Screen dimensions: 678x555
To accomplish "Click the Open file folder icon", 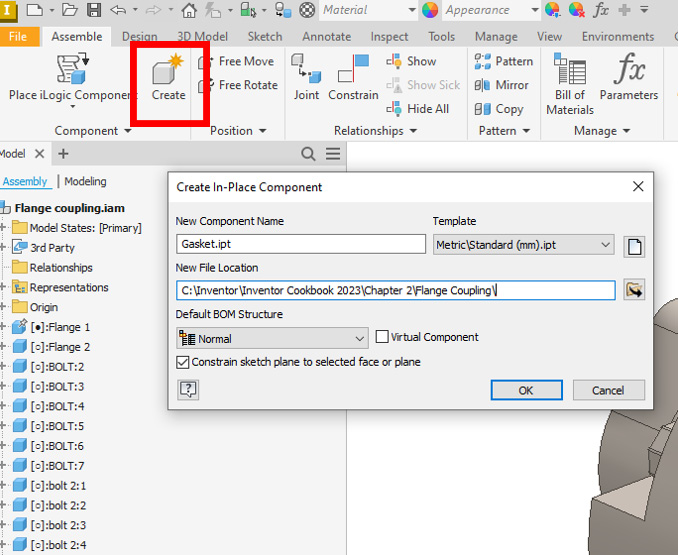I will coord(69,10).
